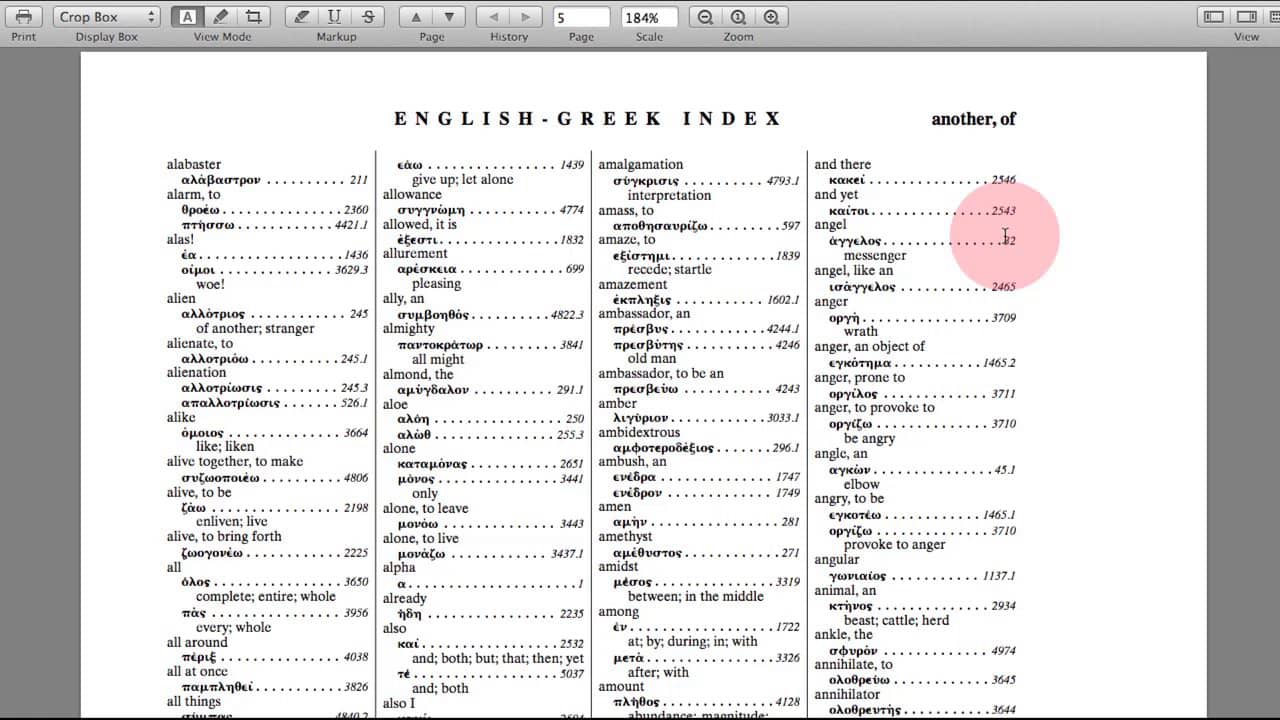Click the 'amber' entry
Viewport: 1280px width, 720px height.
pos(617,404)
